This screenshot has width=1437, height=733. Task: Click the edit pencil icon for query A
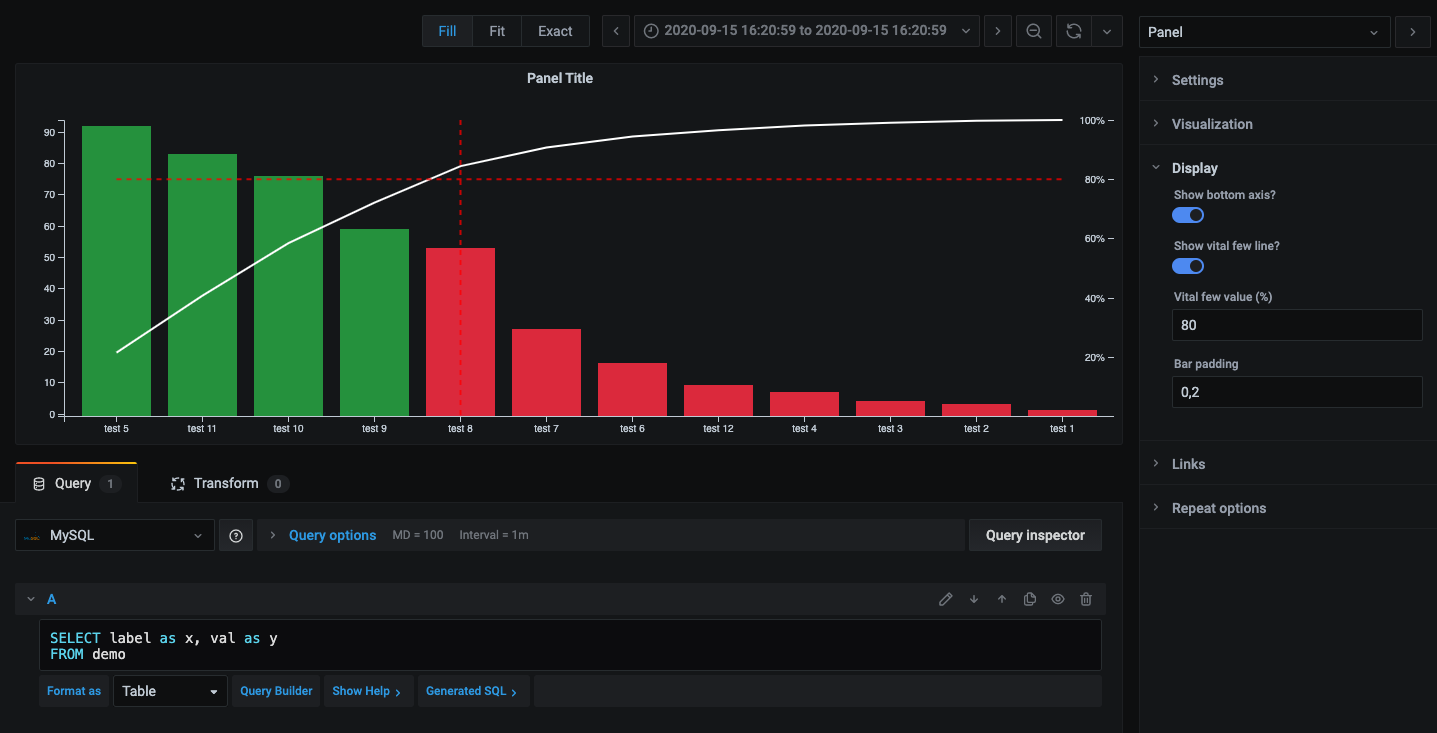(x=946, y=599)
